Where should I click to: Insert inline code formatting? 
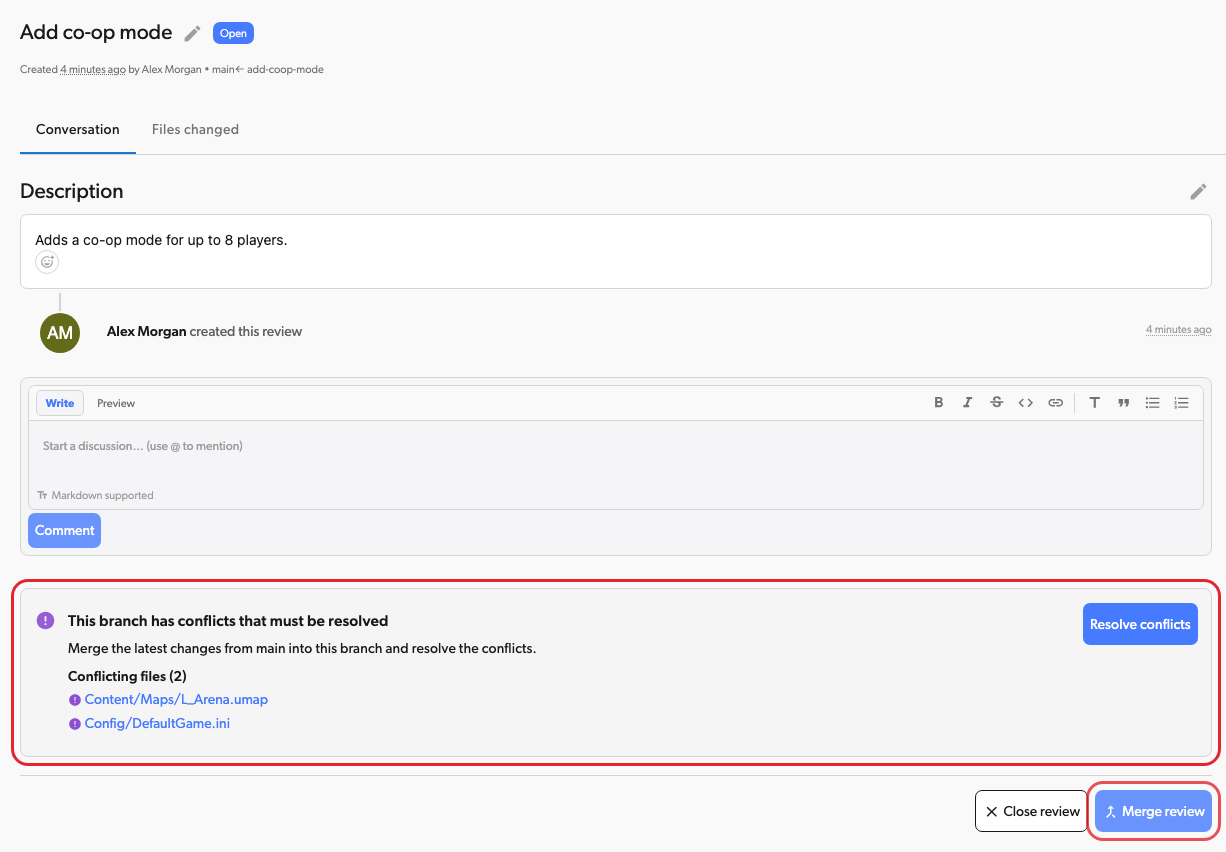(1025, 403)
